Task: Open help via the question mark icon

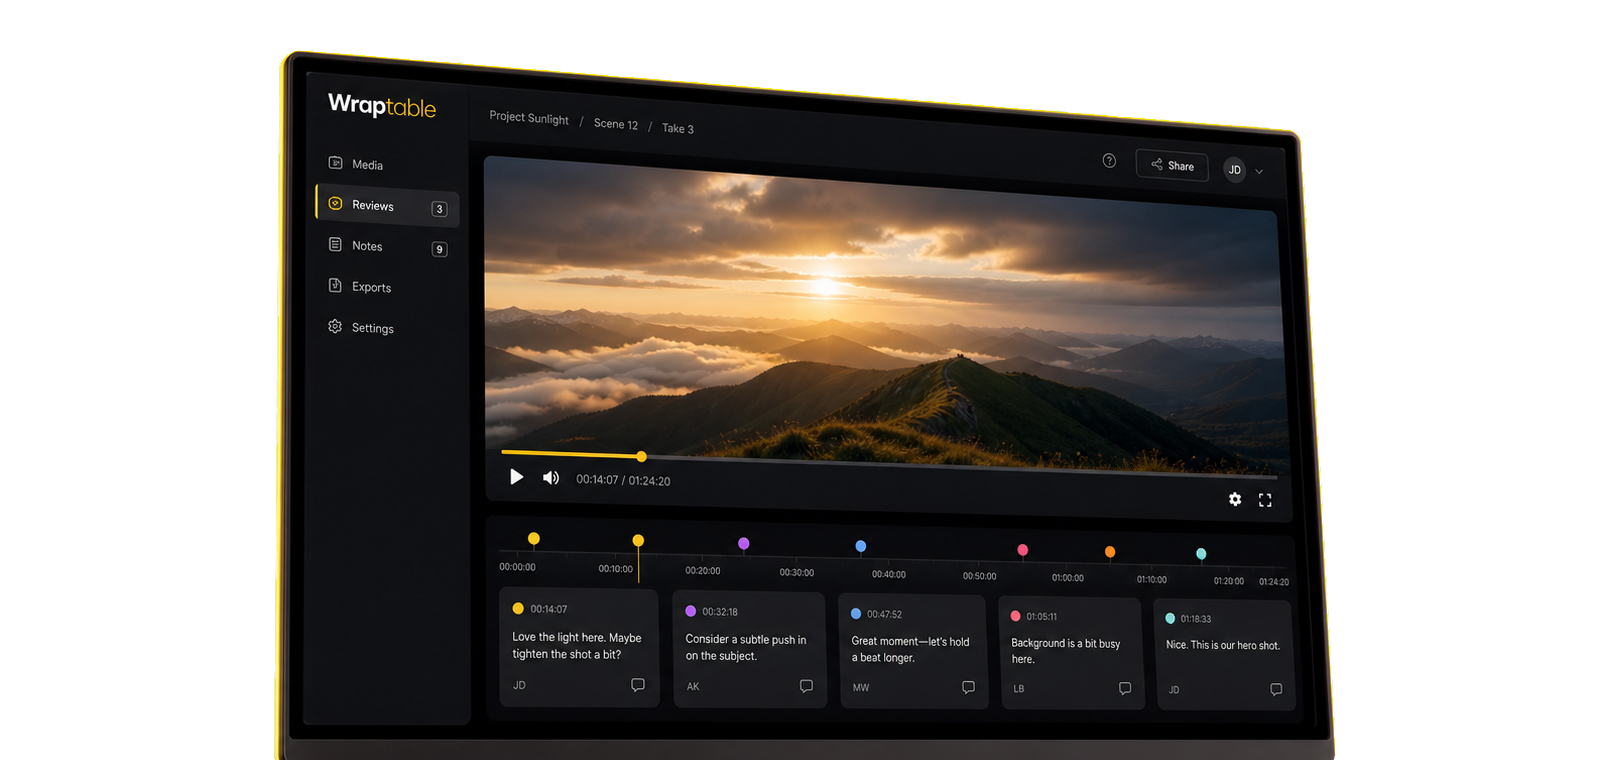Action: [1109, 161]
